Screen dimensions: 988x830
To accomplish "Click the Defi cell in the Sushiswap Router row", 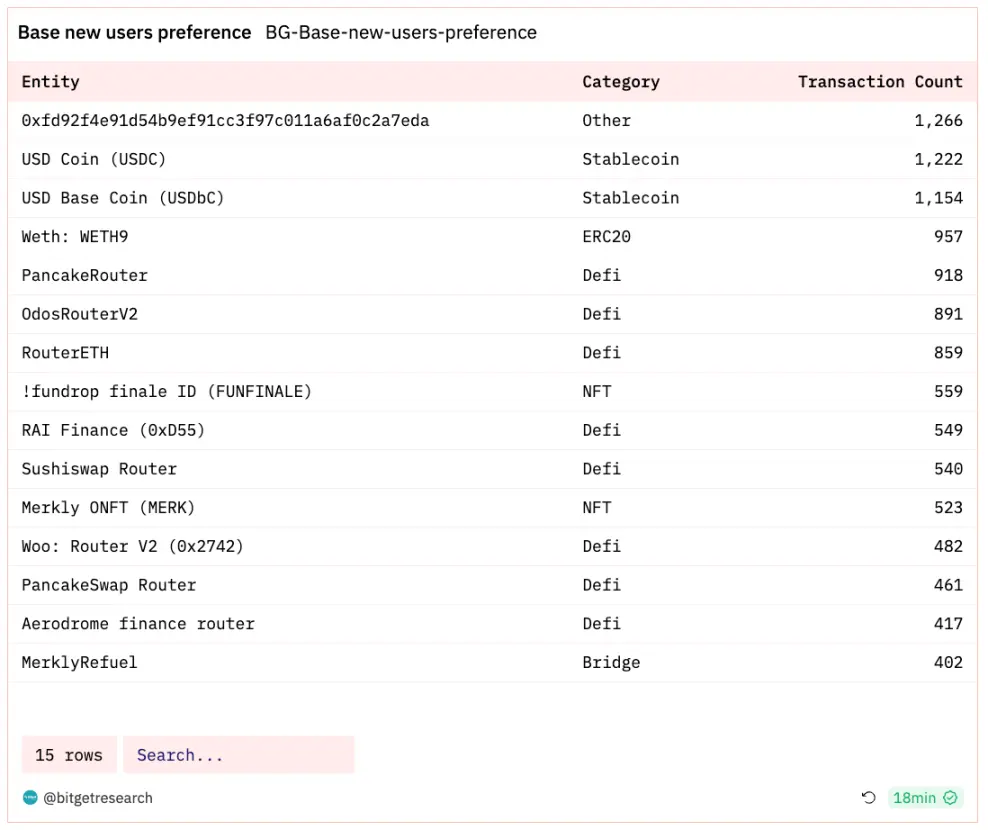I will click(602, 468).
